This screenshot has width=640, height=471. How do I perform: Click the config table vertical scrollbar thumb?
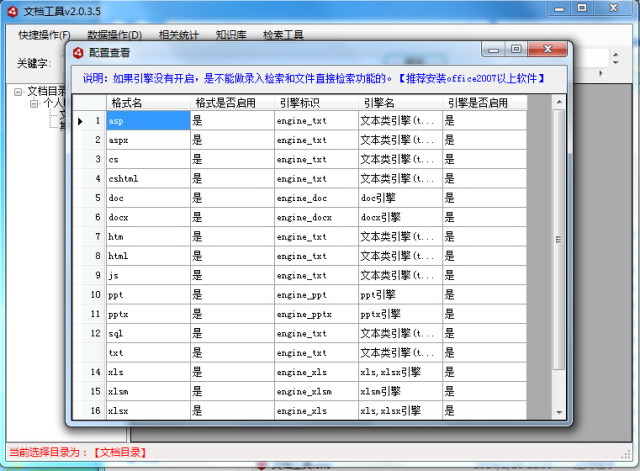pyautogui.click(x=559, y=240)
